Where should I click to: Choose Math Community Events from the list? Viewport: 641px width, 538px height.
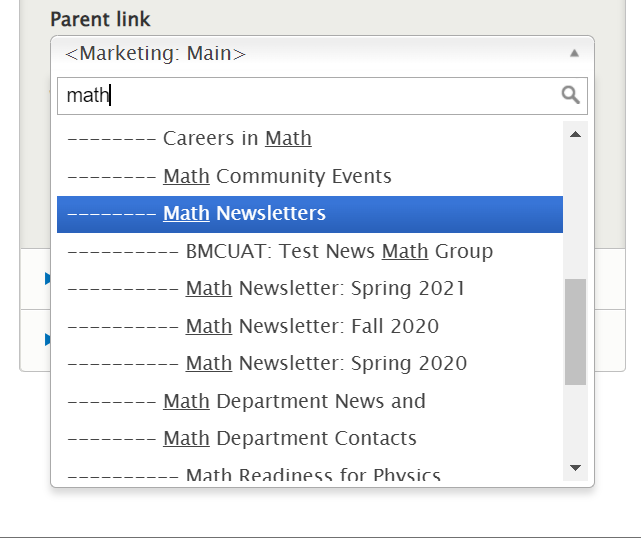tap(277, 177)
